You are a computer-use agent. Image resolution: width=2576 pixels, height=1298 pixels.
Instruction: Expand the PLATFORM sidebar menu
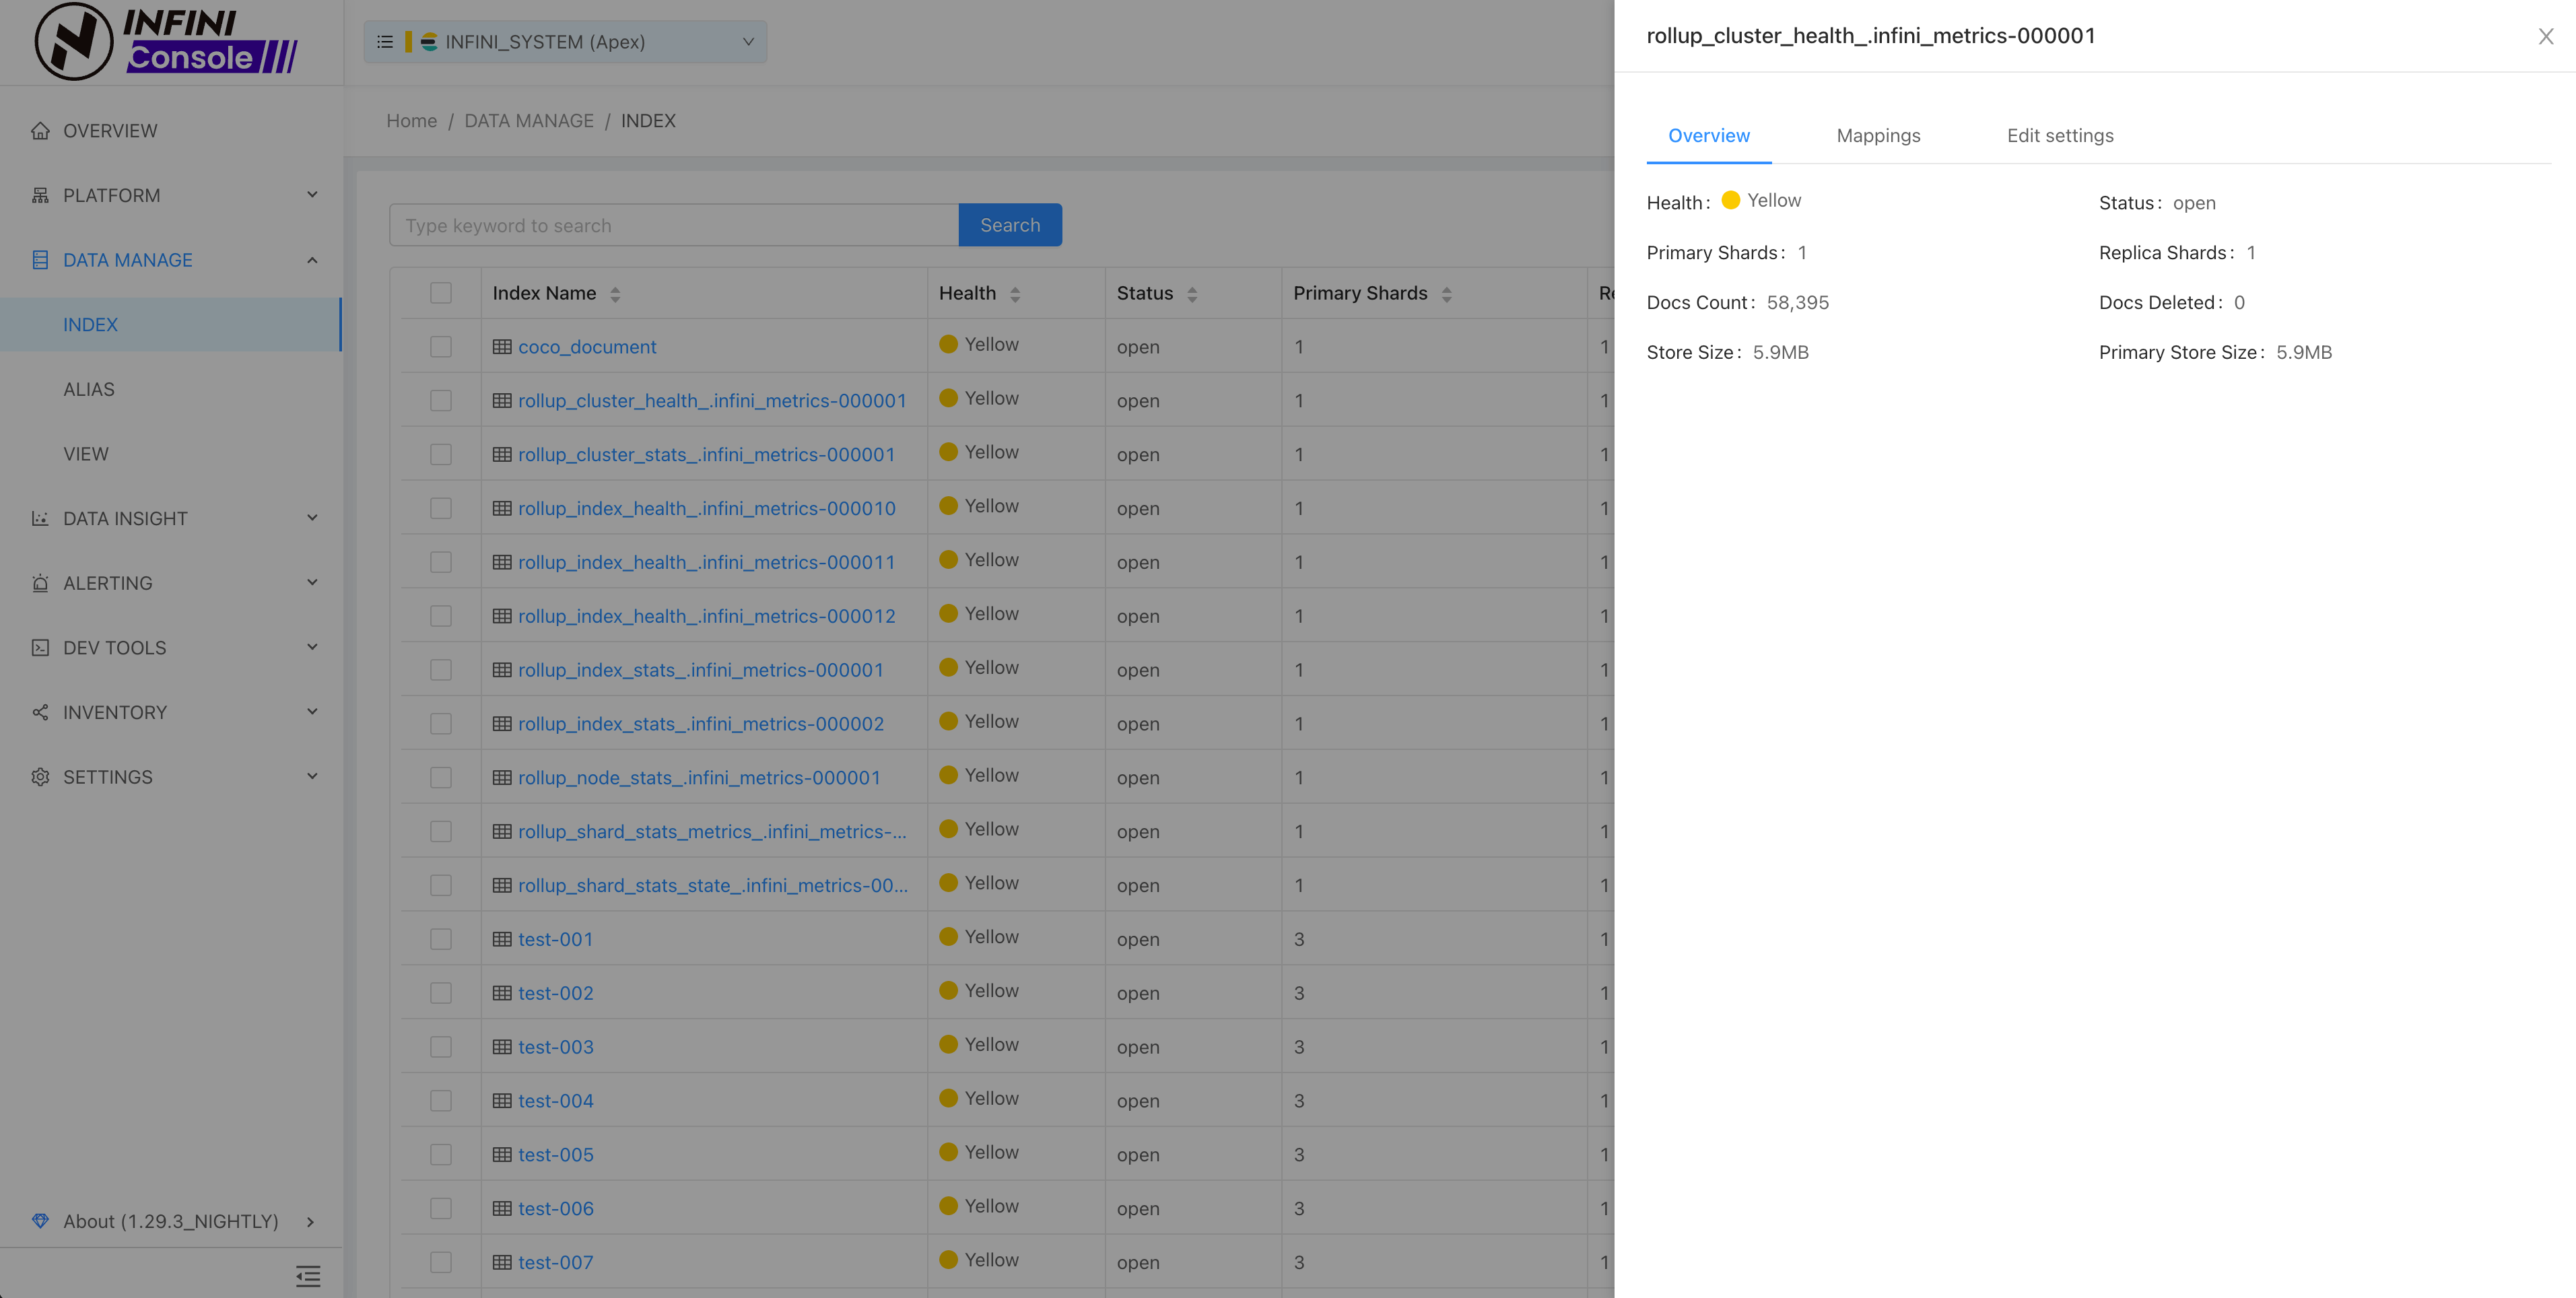(312, 195)
